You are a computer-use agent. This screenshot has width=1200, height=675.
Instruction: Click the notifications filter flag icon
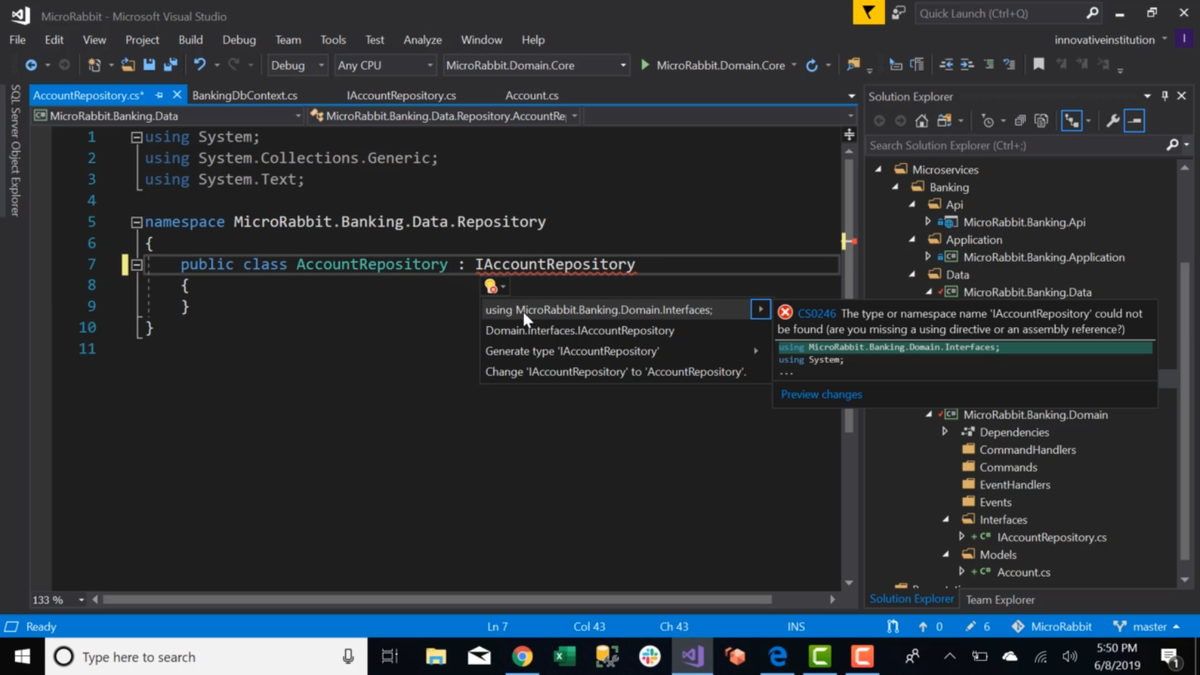coord(868,13)
